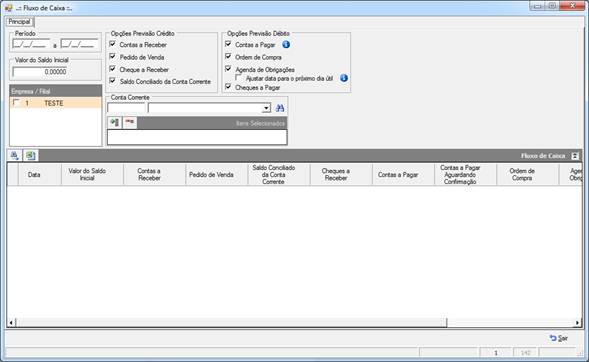The height and width of the screenshot is (362, 589).
Task: Click the Conta Corrente code field
Action: tap(126, 108)
